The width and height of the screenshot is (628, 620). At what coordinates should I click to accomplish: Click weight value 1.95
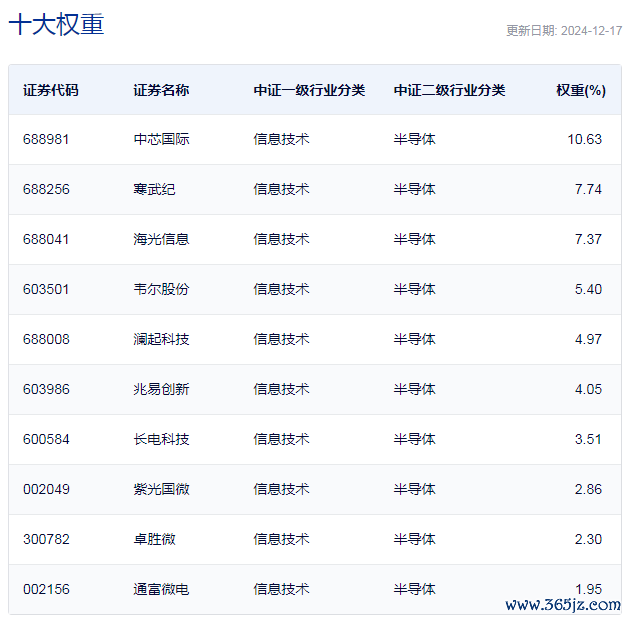pyautogui.click(x=588, y=590)
